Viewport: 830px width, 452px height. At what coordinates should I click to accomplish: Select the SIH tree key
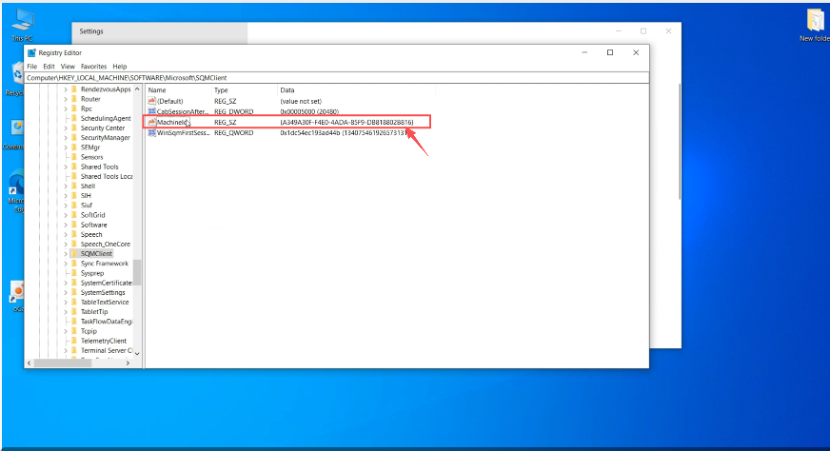(x=86, y=196)
